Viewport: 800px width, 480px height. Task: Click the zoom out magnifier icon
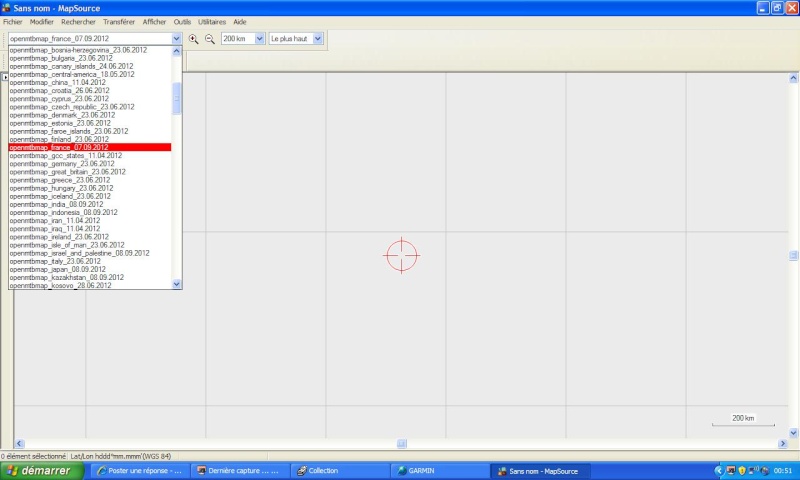pos(210,39)
